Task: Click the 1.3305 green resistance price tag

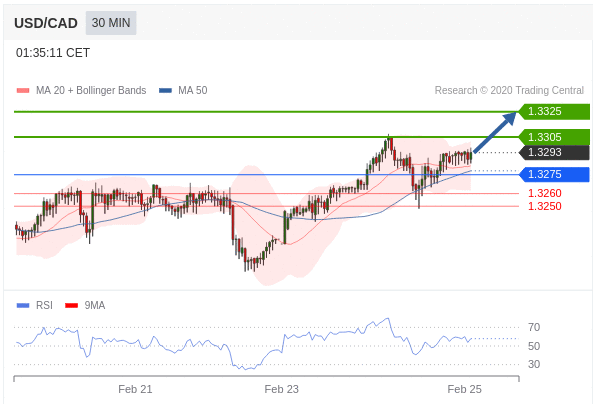Action: coord(554,137)
